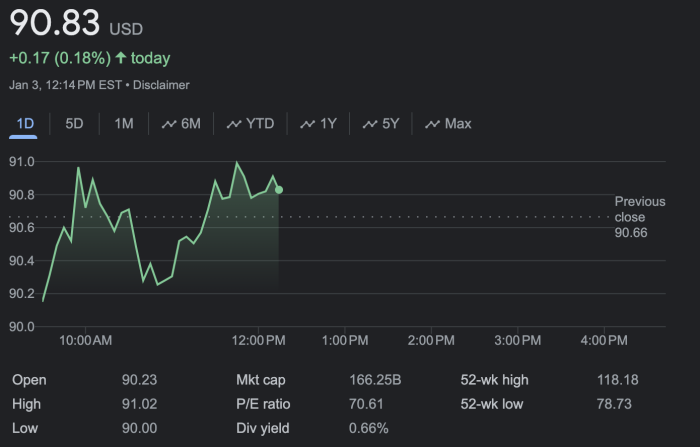This screenshot has height=447, width=700.
Task: Click the trend icon beside 1Y
Action: point(307,124)
